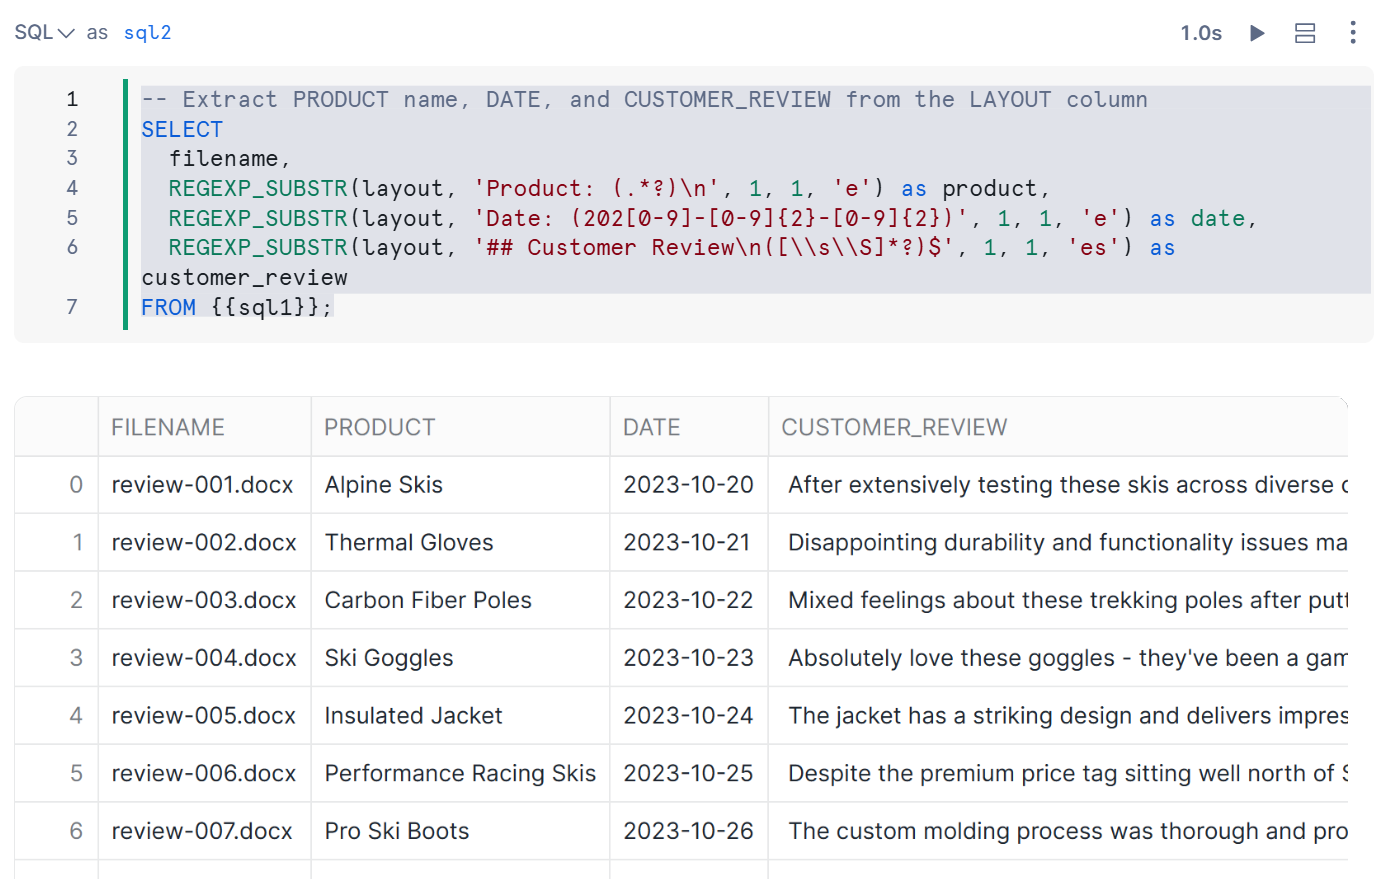Toggle the cell layout split view icon

pos(1304,33)
